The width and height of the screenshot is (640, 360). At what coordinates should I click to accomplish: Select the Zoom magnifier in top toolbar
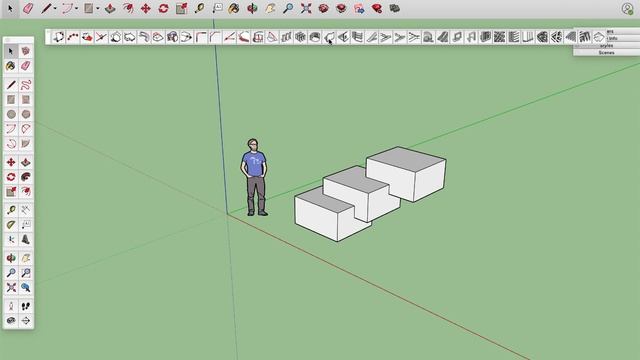[288, 8]
